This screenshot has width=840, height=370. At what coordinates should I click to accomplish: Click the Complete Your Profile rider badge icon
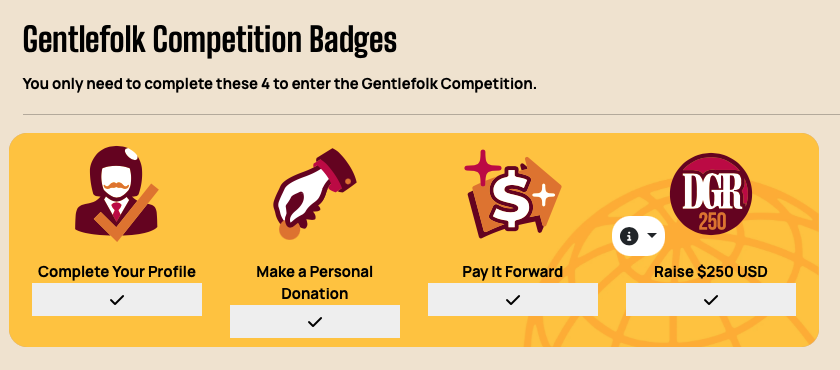click(x=117, y=193)
